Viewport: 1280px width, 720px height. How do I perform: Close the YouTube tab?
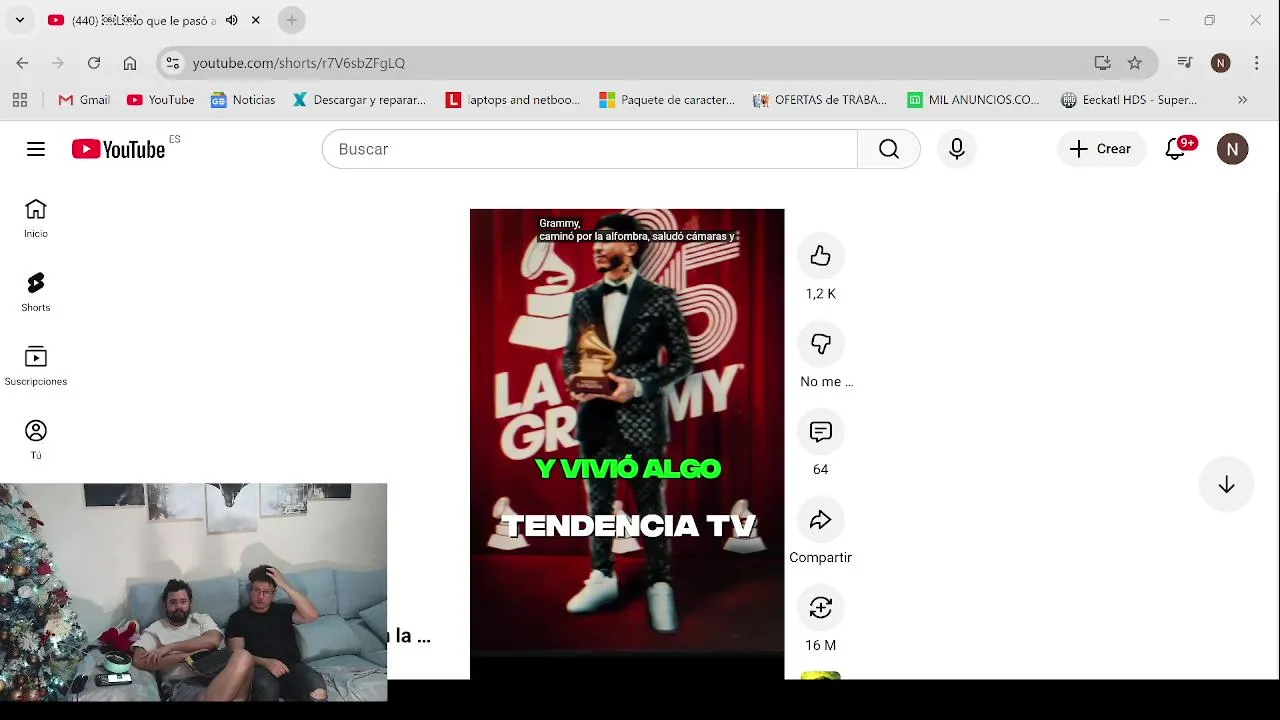tap(256, 20)
